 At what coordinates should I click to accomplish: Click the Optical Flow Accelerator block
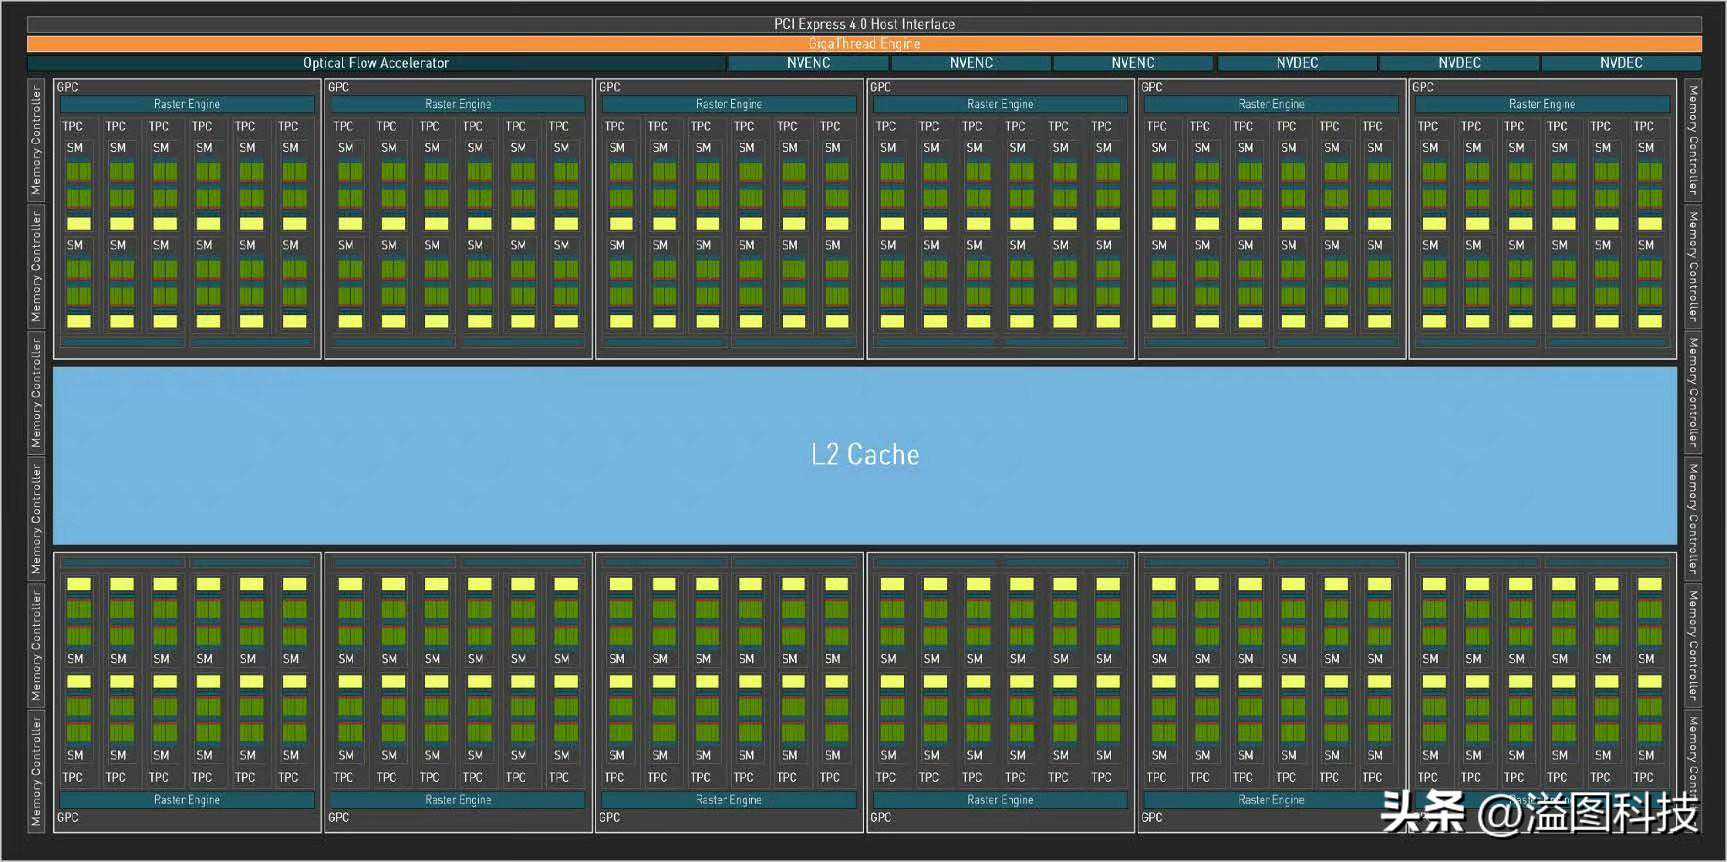pos(376,63)
